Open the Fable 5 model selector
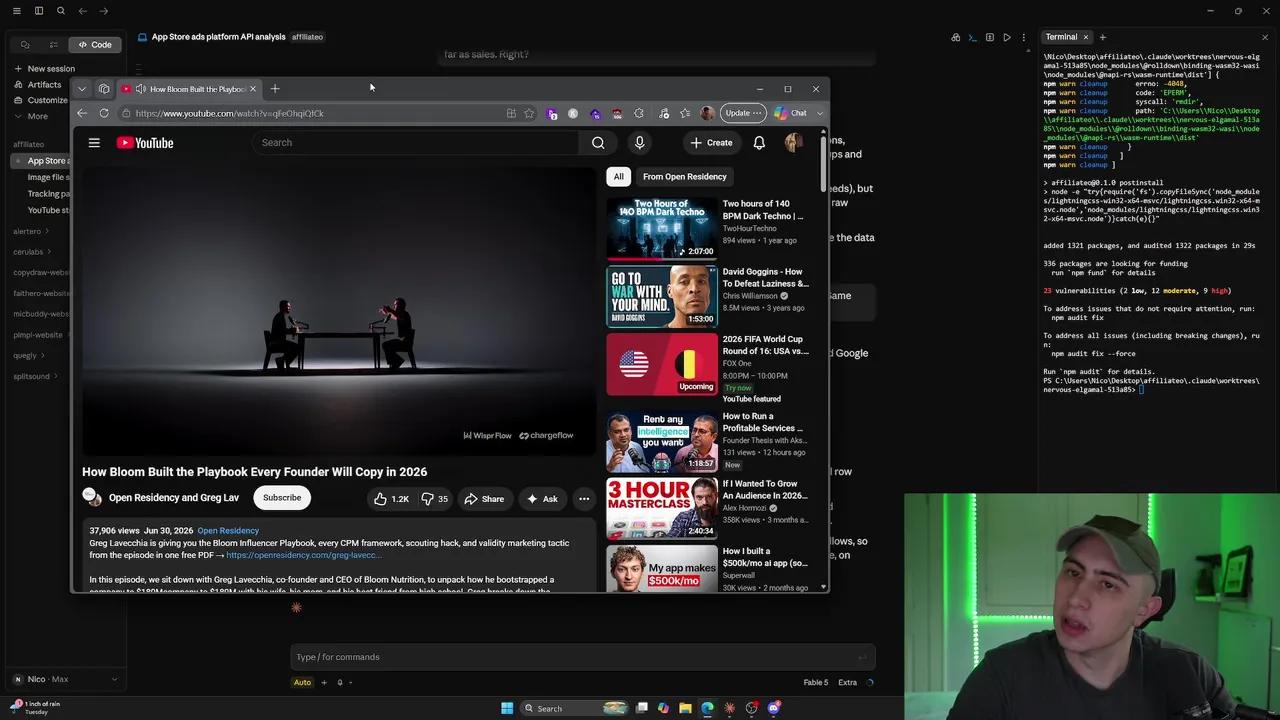Viewport: 1280px width, 720px height. pyautogui.click(x=815, y=682)
